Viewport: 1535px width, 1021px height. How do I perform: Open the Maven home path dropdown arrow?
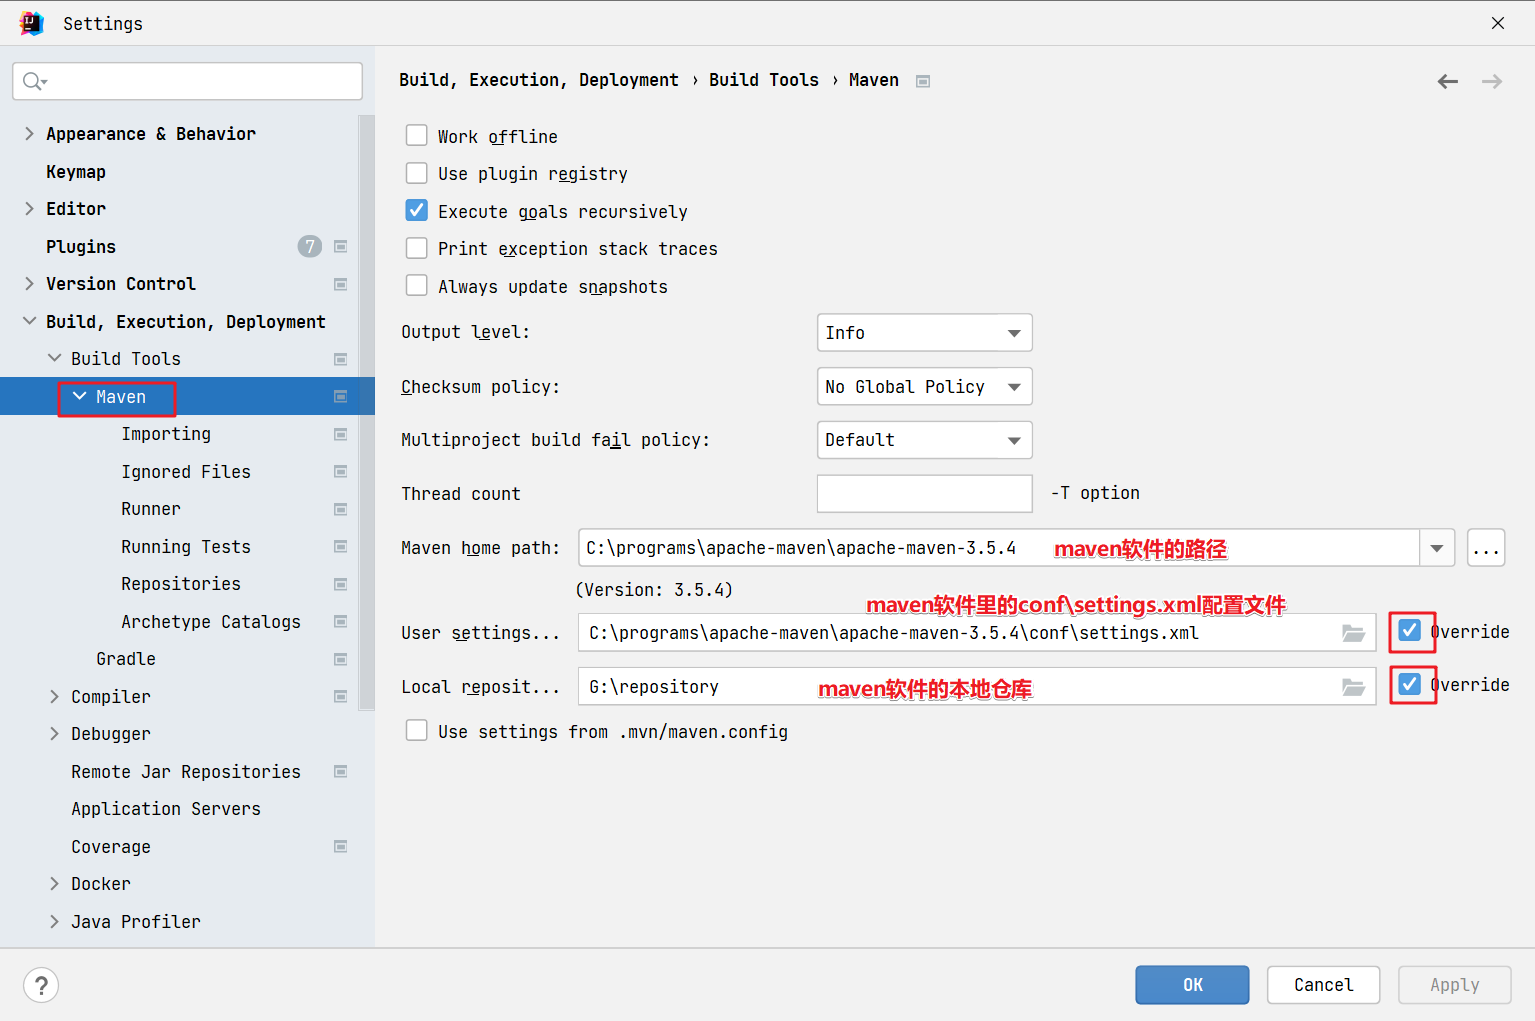1436,548
